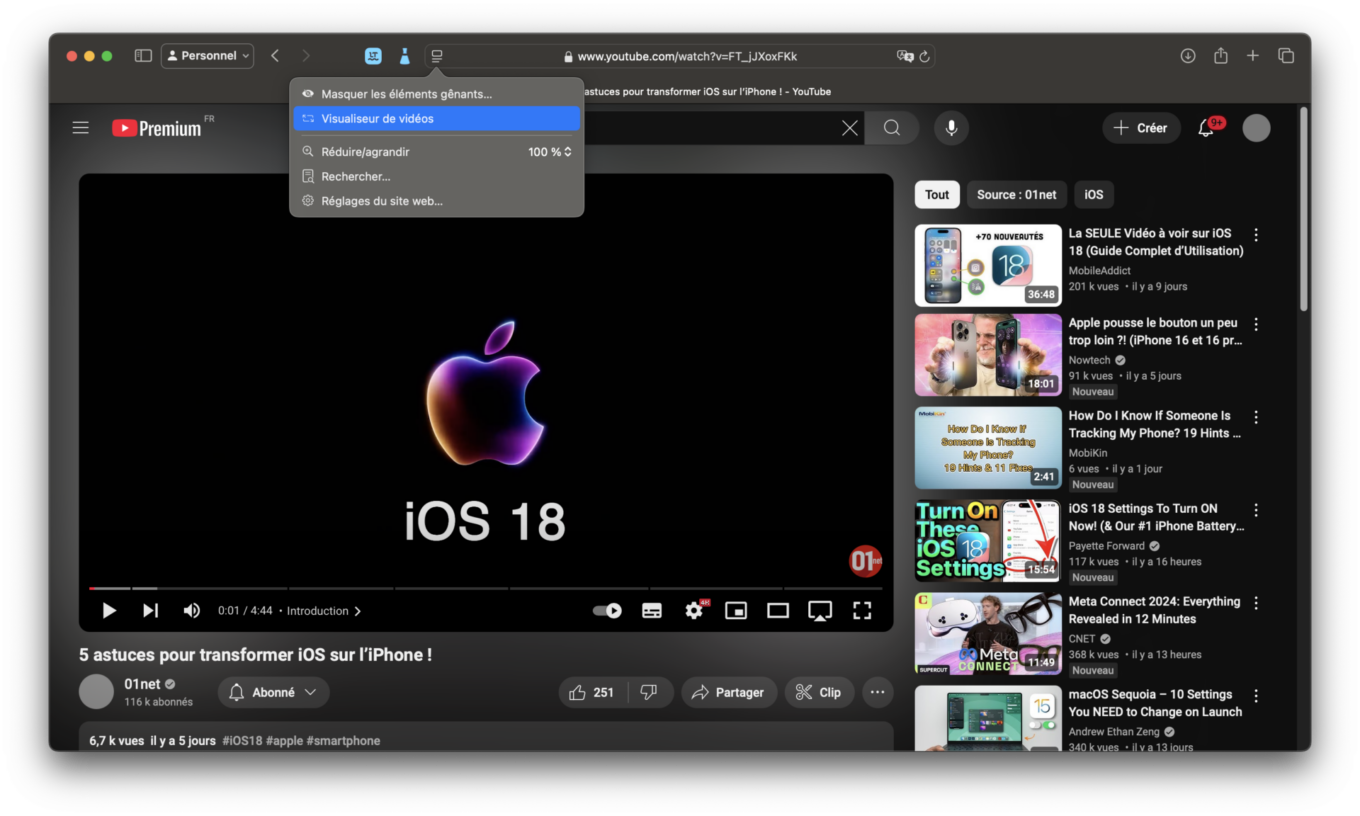The height and width of the screenshot is (816, 1360).
Task: Open Meta Connect 2024 video title
Action: click(1154, 610)
